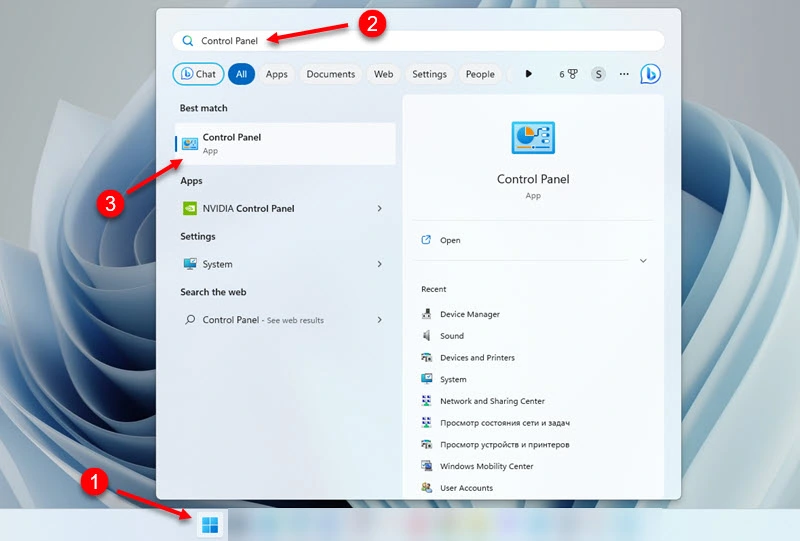Click the System icon in recent list

(x=427, y=379)
